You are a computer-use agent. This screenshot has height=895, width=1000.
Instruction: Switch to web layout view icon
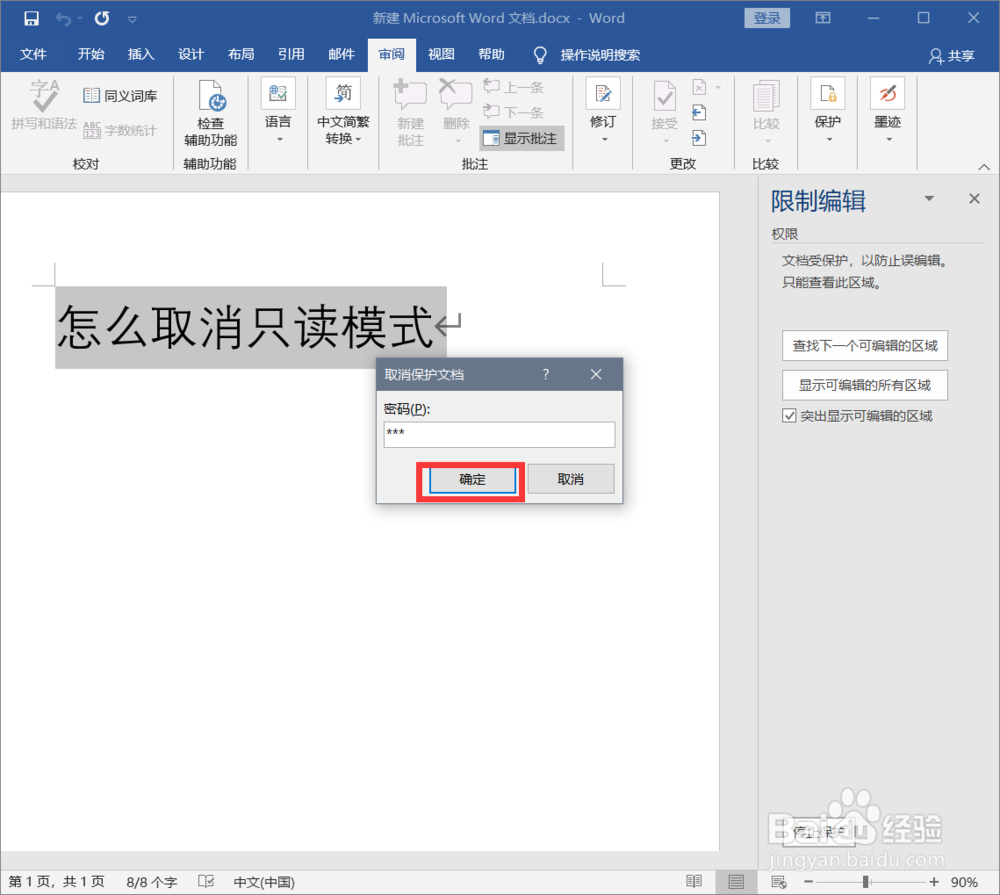779,882
